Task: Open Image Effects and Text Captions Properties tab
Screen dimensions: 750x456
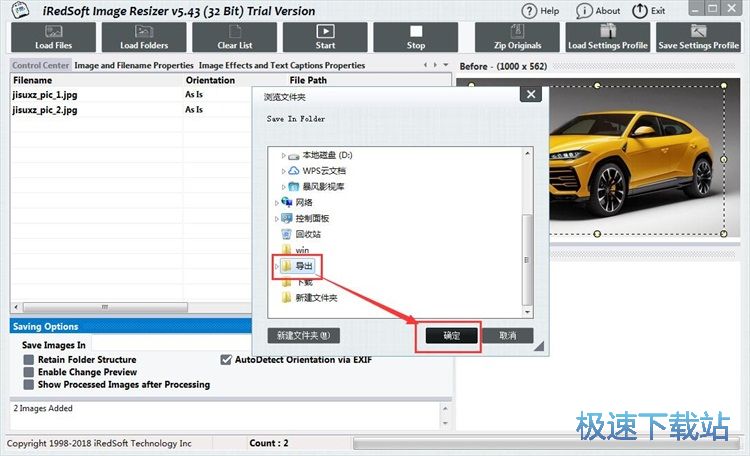Action: pos(282,65)
